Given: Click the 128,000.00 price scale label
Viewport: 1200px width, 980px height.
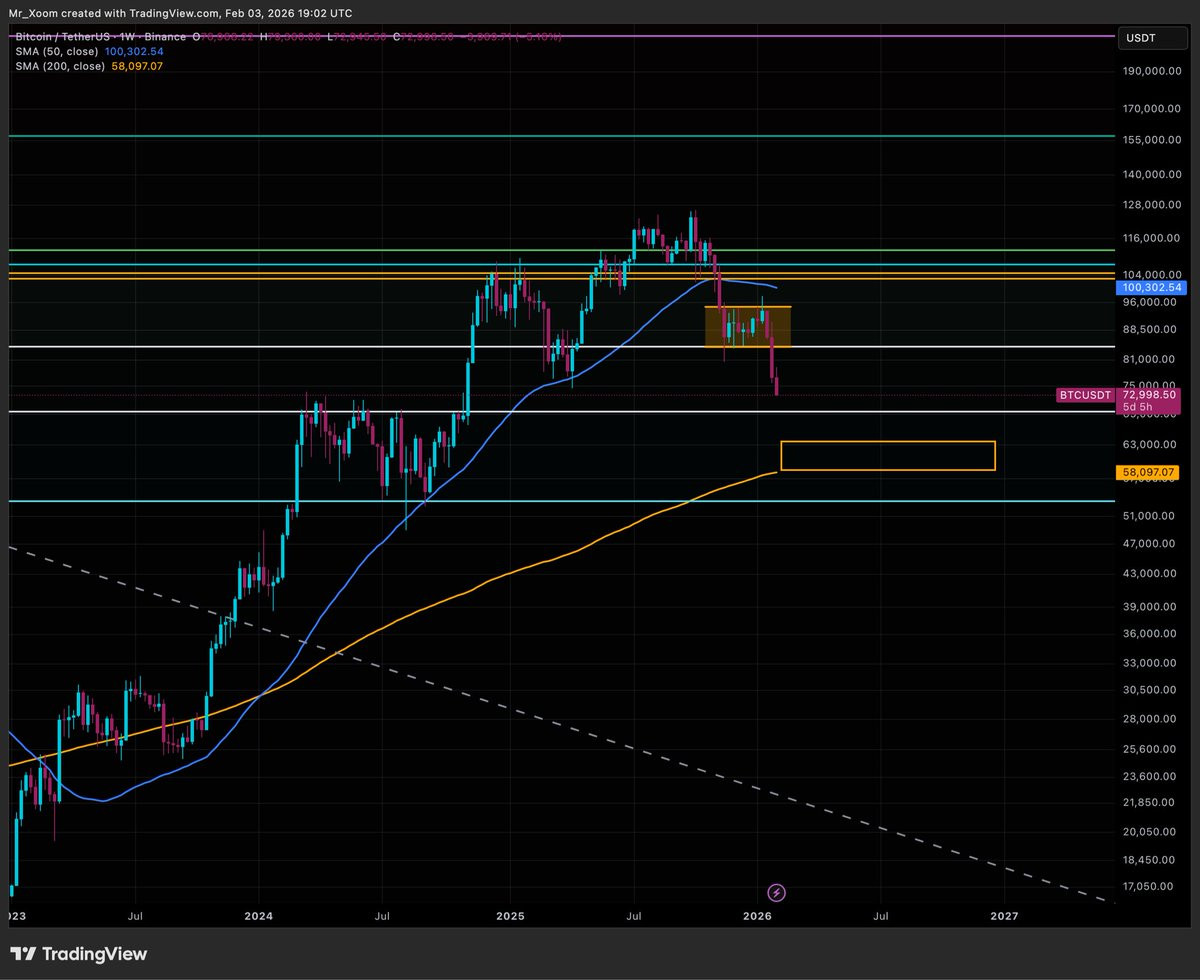Looking at the screenshot, I should tap(1151, 205).
